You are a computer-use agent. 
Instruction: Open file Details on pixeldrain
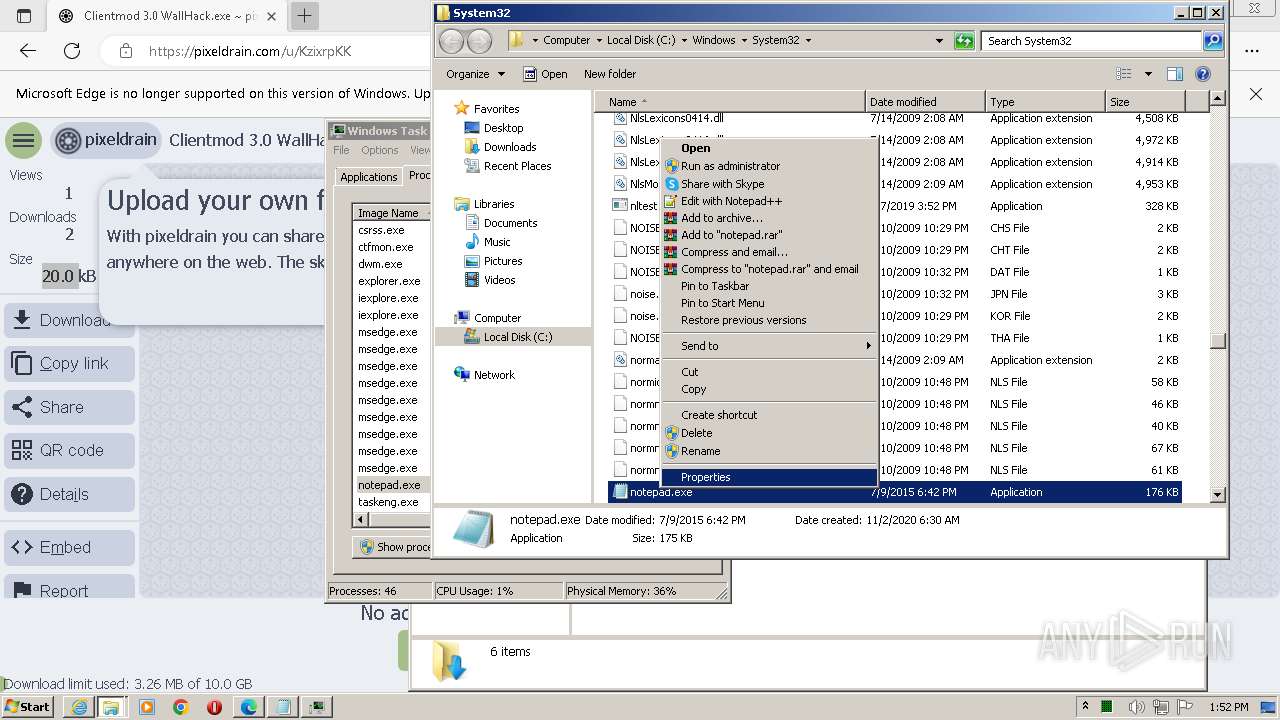70,494
